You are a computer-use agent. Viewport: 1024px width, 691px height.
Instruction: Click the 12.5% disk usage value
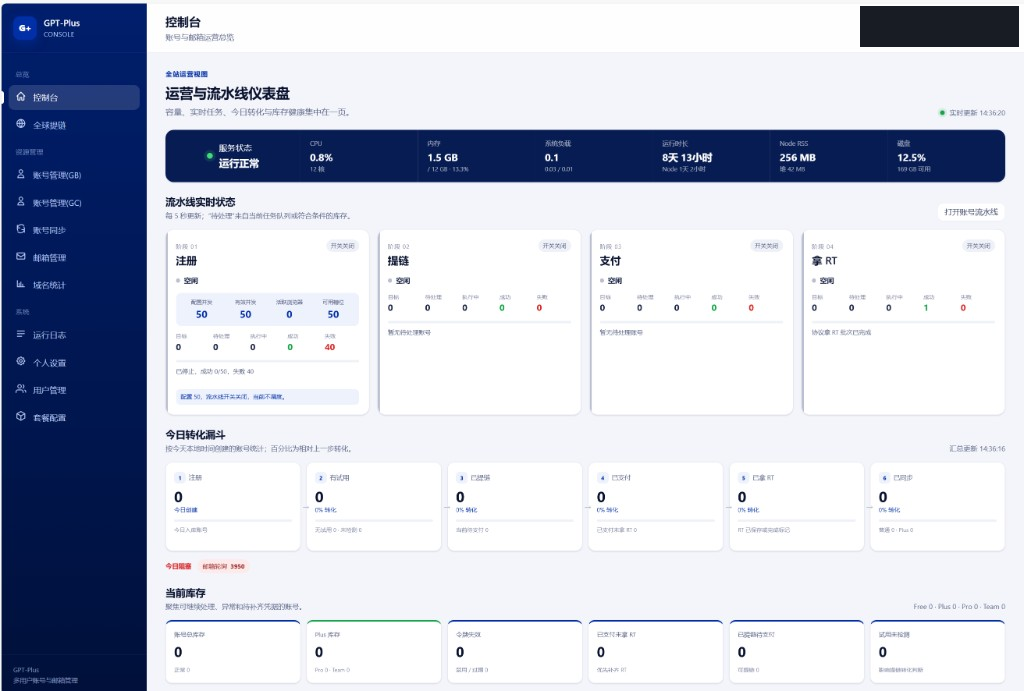point(911,157)
